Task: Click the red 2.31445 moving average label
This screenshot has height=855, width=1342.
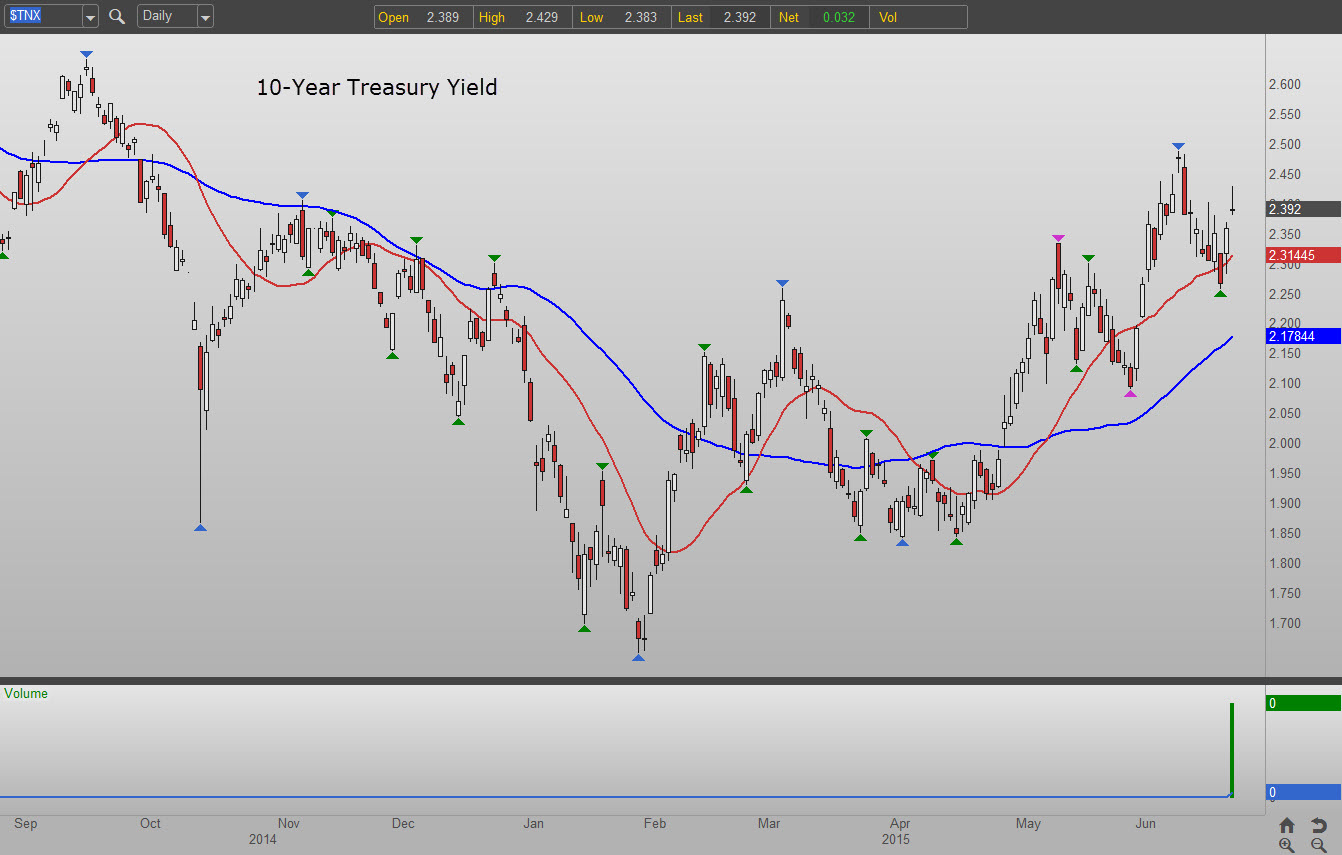Action: (1302, 256)
